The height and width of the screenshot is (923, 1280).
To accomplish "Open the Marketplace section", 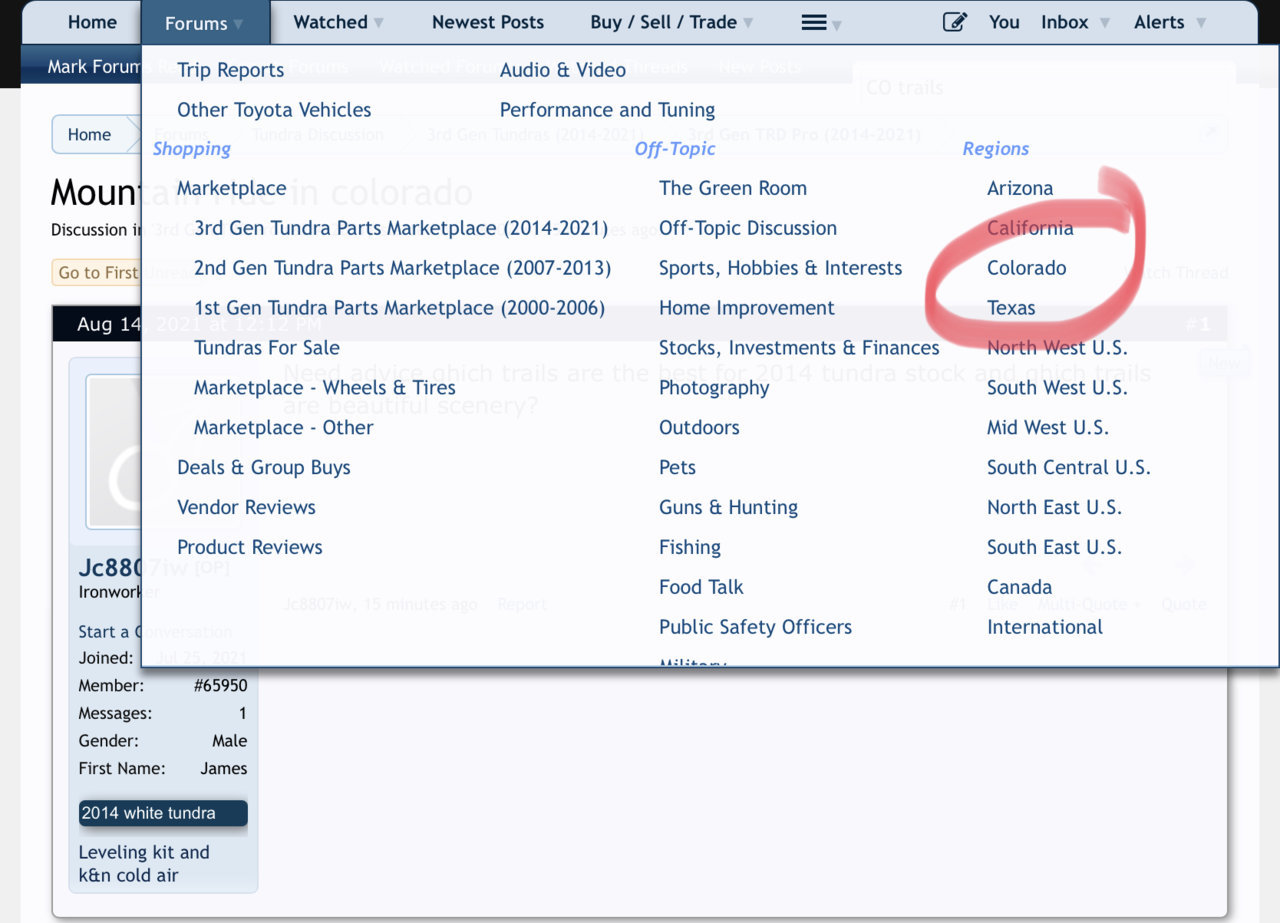I will [231, 188].
